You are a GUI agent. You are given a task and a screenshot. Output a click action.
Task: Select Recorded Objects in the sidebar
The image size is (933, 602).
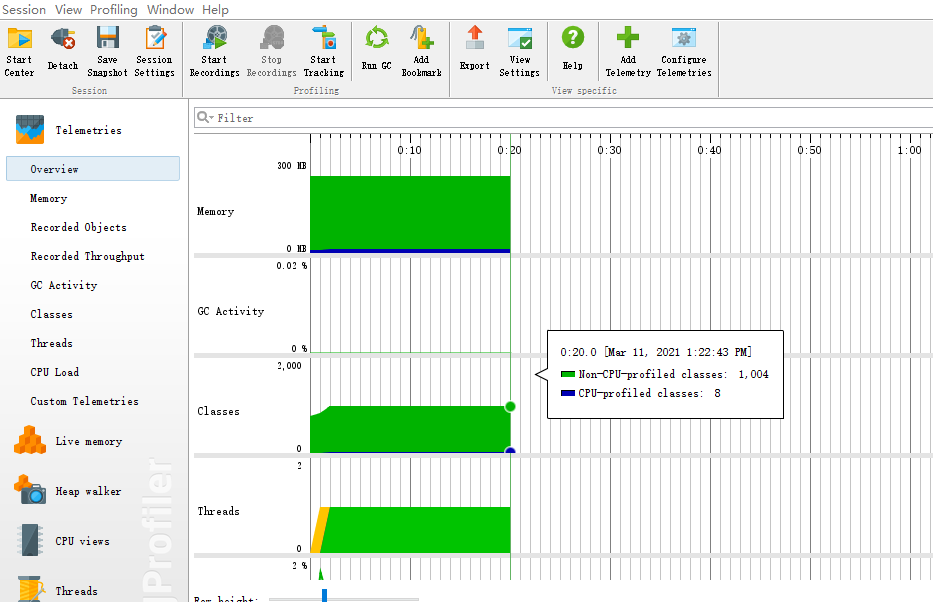point(79,227)
